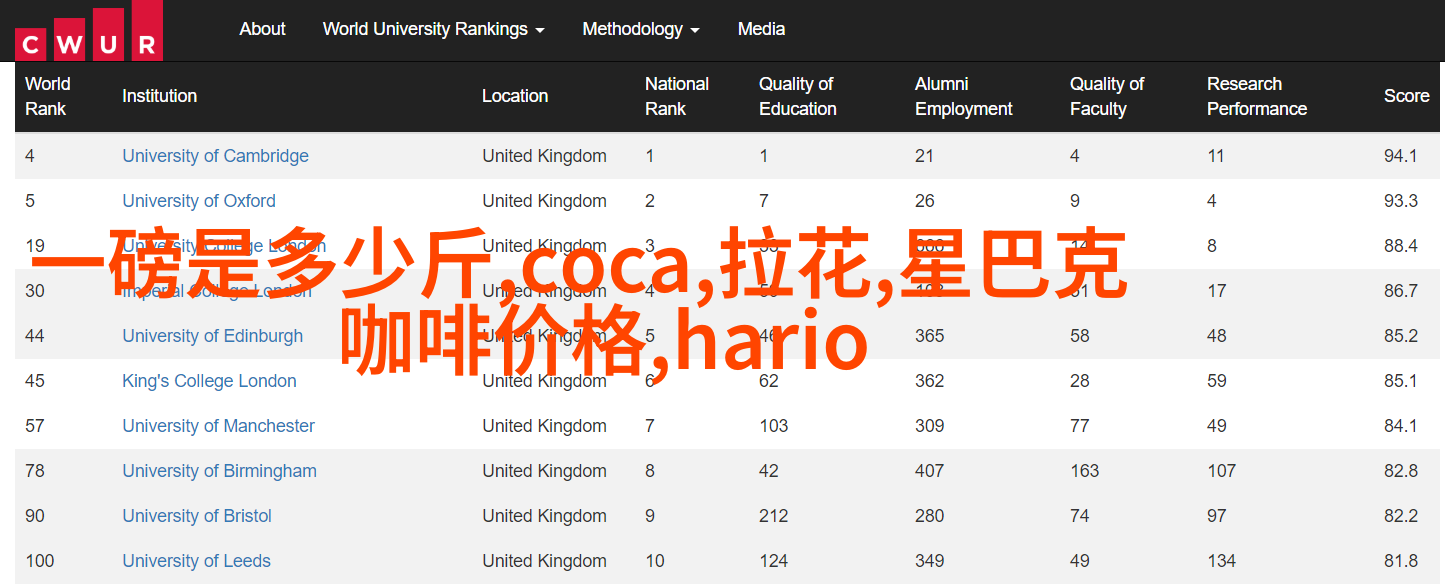Click Manchester's world rank 57

click(35, 426)
